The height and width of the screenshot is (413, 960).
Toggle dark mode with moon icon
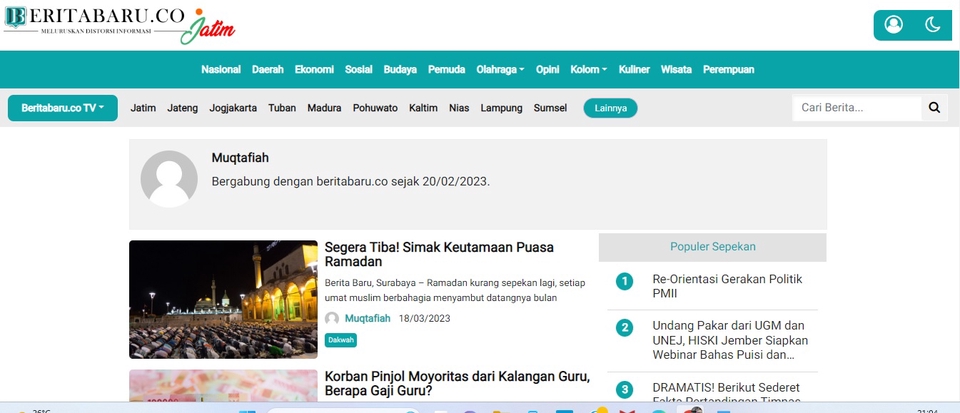(932, 24)
